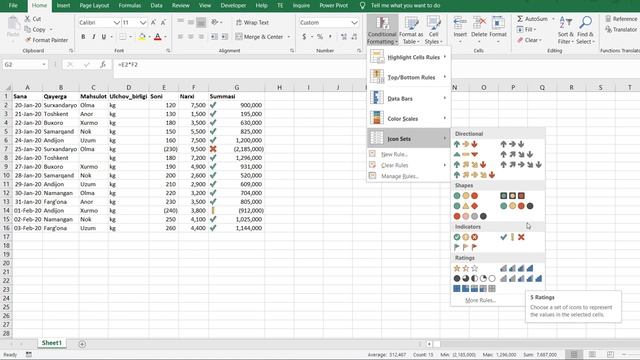Choose the 3 Signs shapes set
Image resolution: width=640 pixels, height=360 pixels.
click(465, 206)
